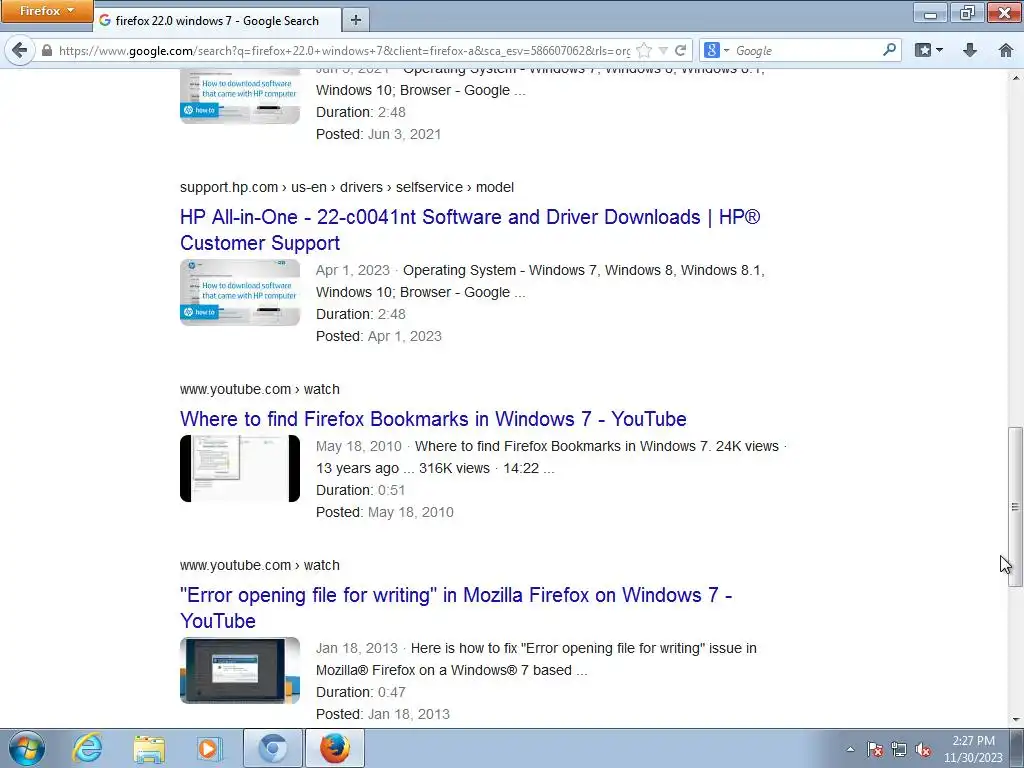
Task: Switch to Chrome on taskbar
Action: pos(272,748)
